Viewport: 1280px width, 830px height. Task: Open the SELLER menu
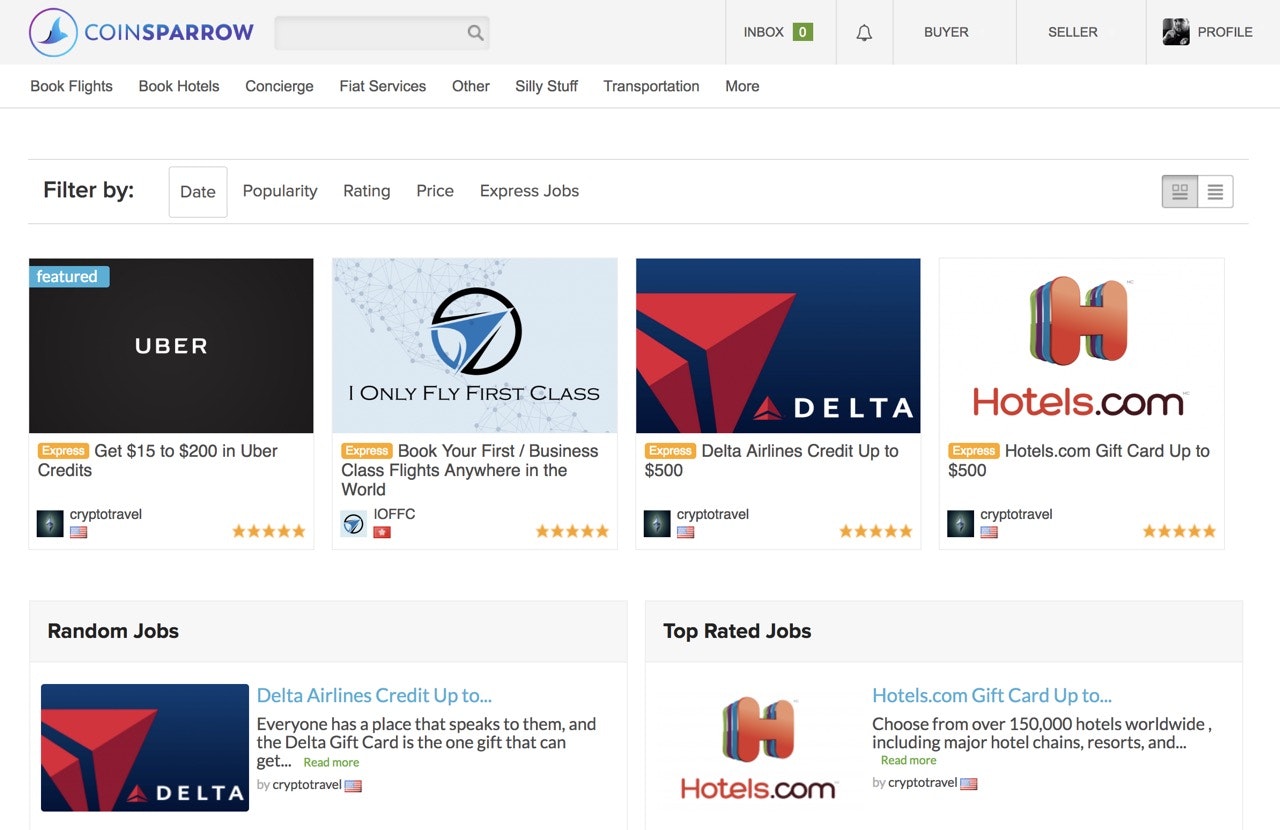1073,32
